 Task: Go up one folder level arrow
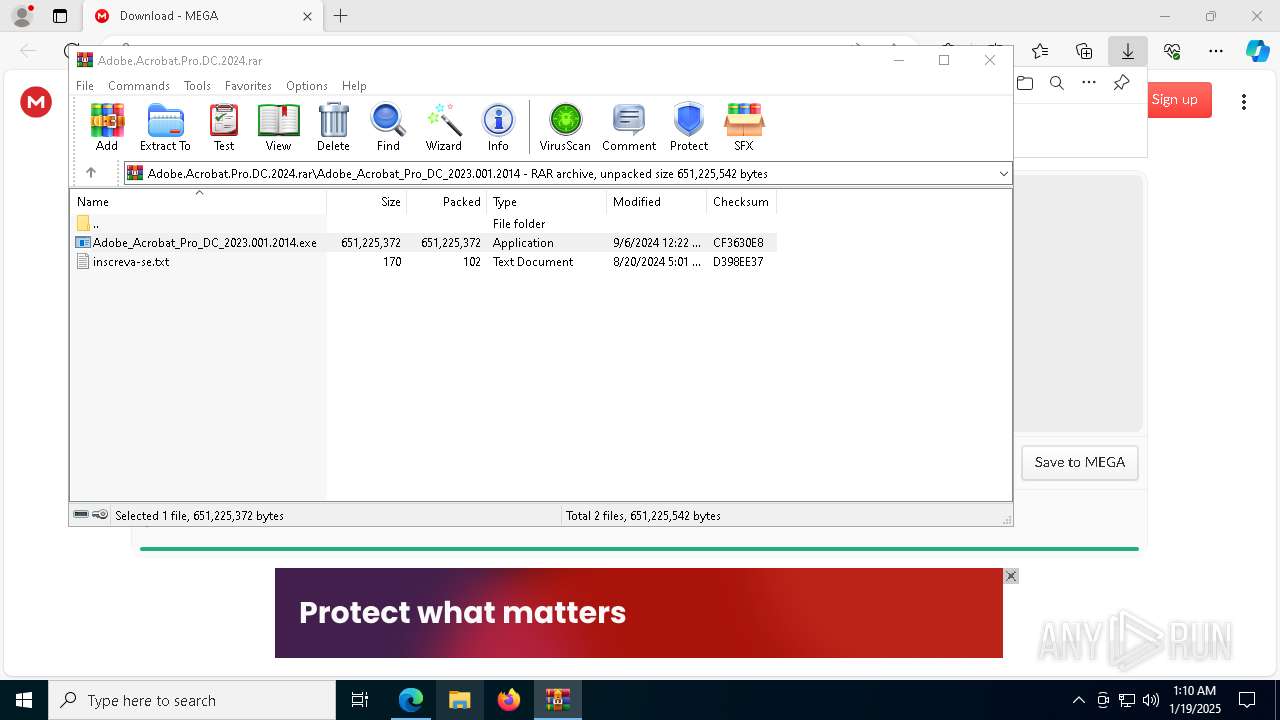pyautogui.click(x=91, y=173)
